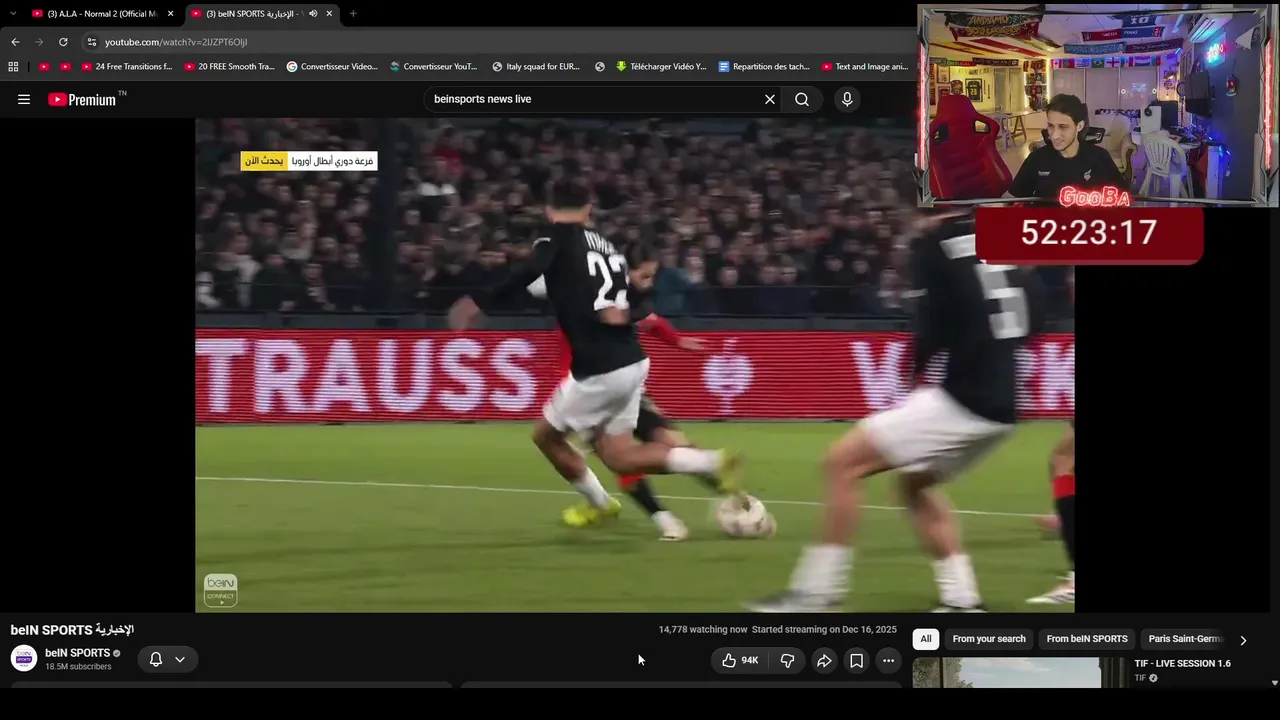This screenshot has width=1280, height=720.
Task: Close the beIN SPORTS tab
Action: [329, 14]
